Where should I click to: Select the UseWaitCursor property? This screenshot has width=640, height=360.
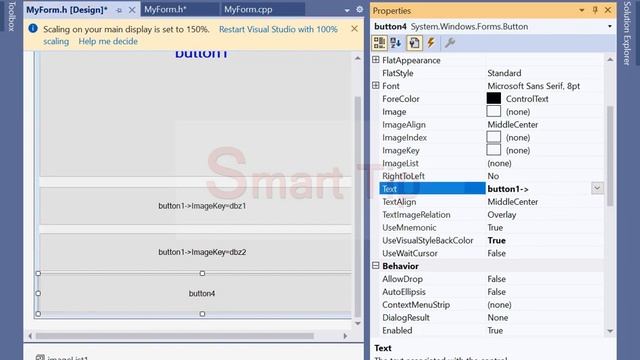pos(490,253)
